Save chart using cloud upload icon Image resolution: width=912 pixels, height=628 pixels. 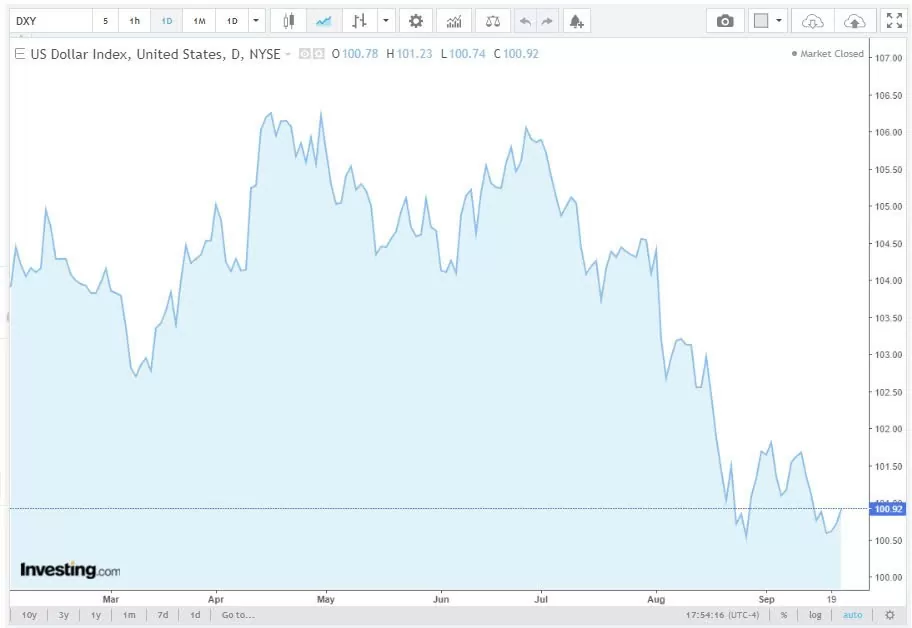[x=854, y=21]
